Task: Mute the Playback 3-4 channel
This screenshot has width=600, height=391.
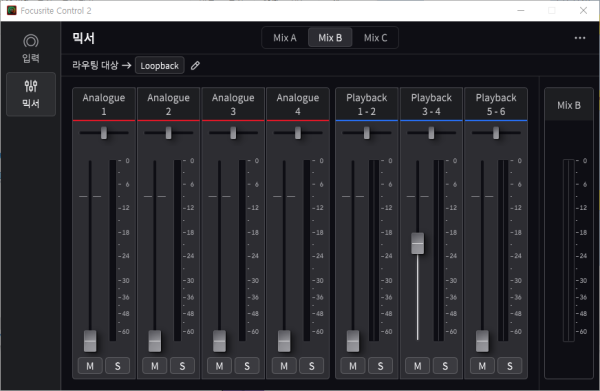Action: tap(417, 366)
